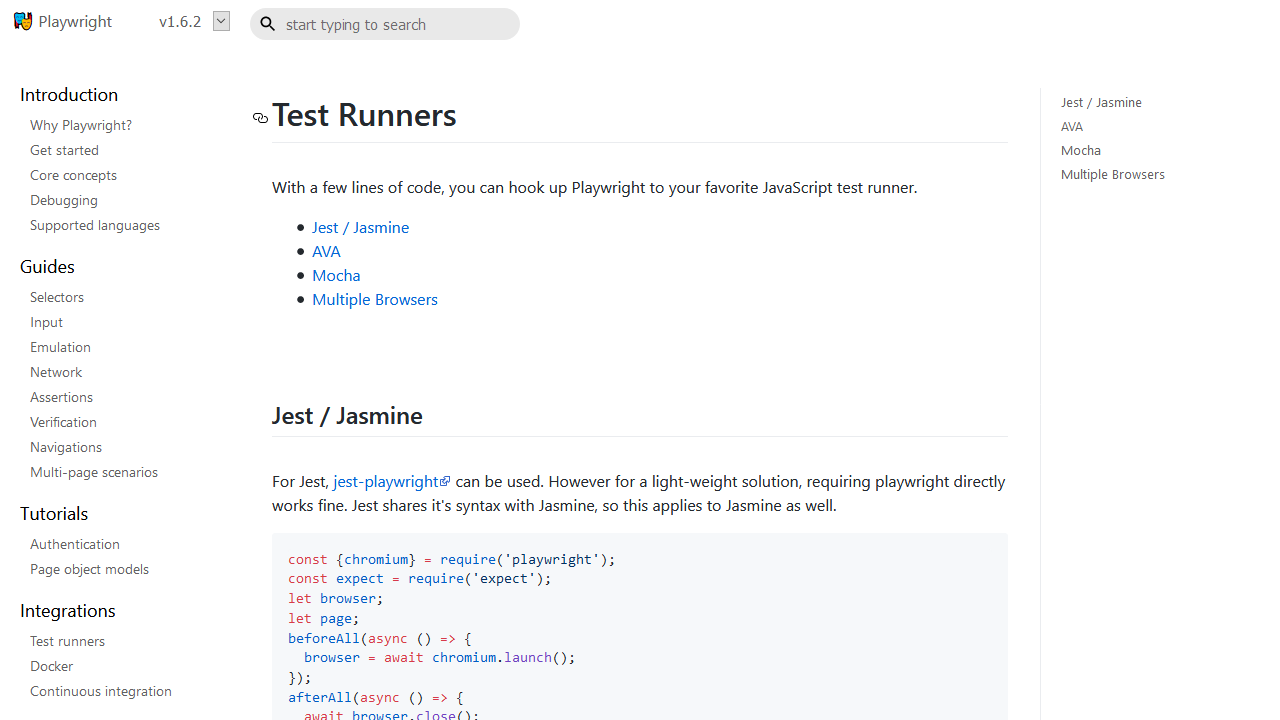Screen dimensions: 1280x720
Task: Click the external link icon after jest-playwright
Action: point(445,482)
